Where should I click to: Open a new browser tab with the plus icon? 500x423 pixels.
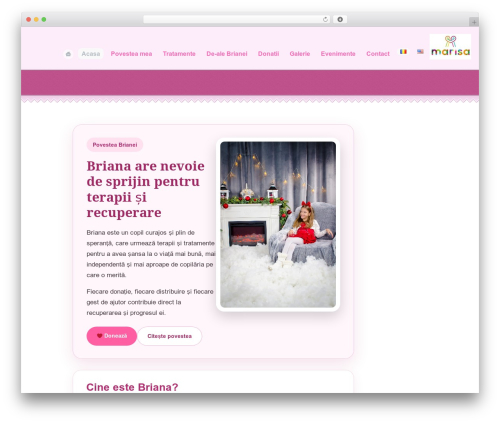tap(474, 22)
